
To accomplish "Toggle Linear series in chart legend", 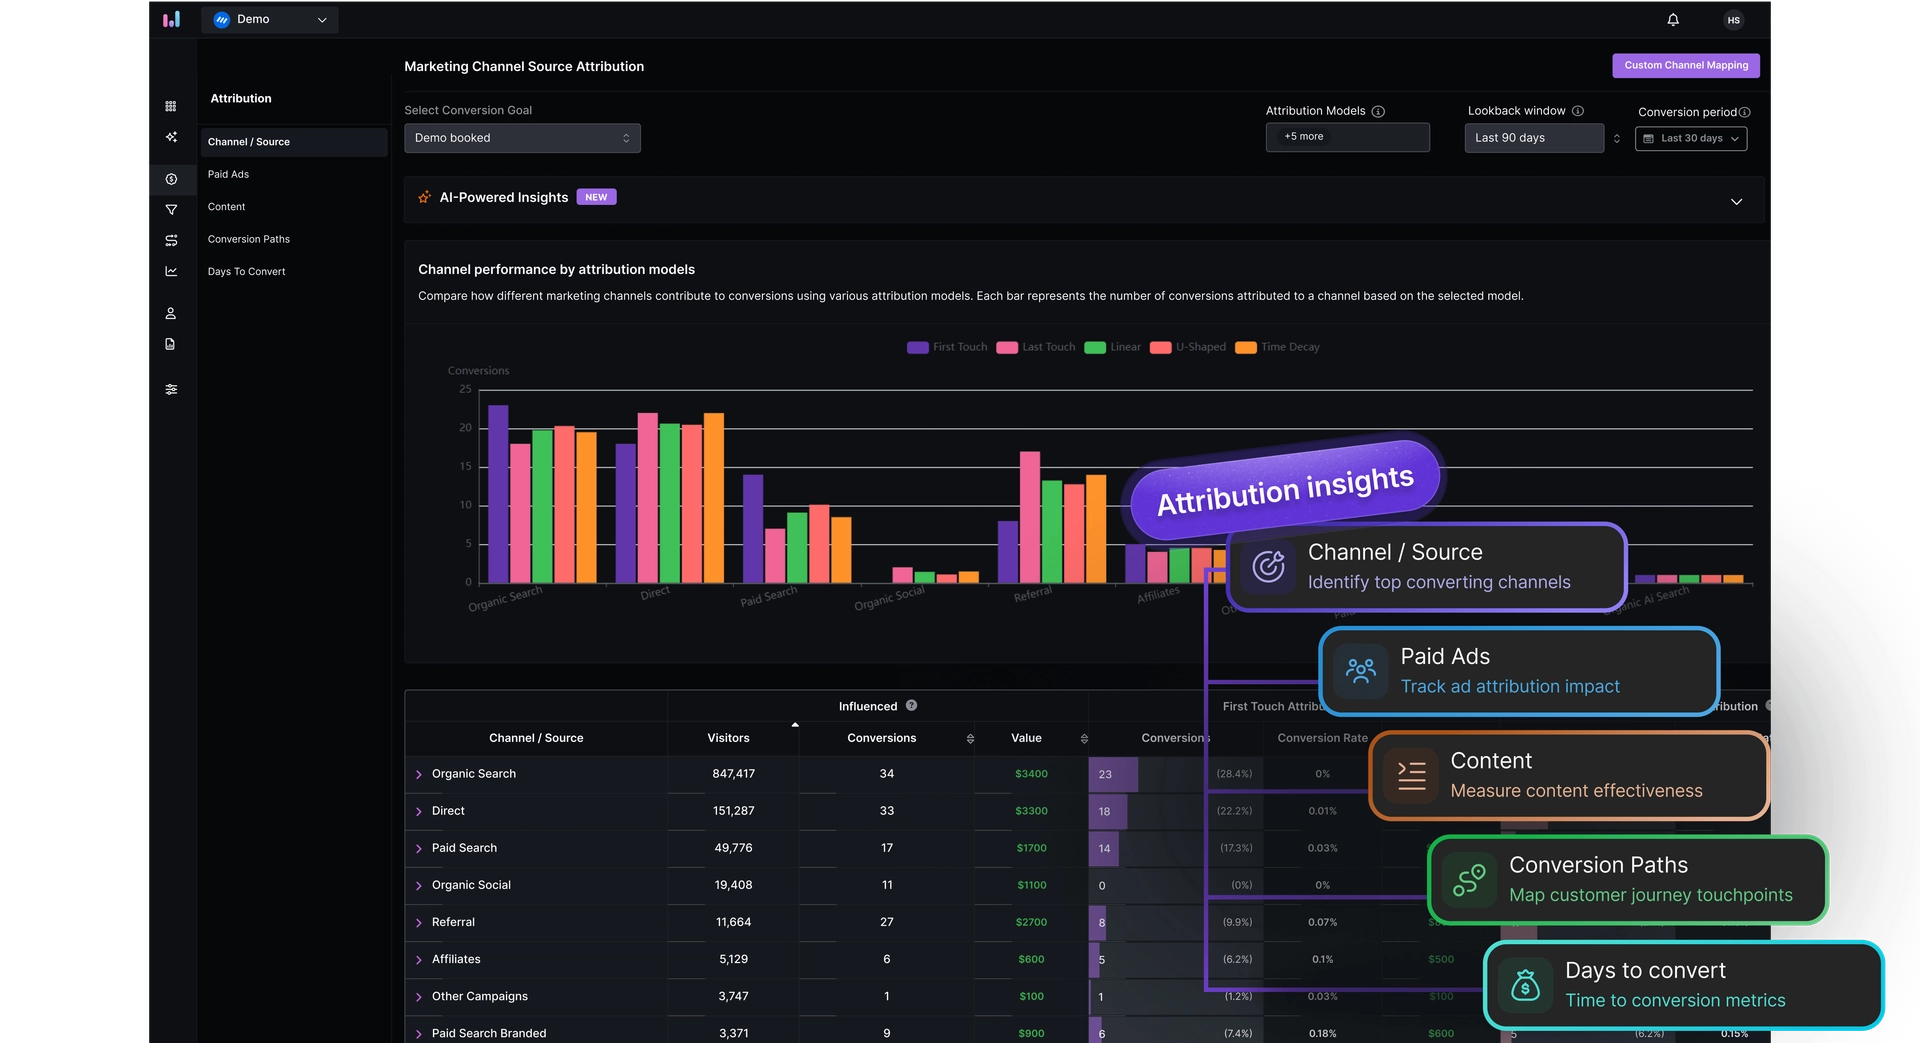I will coord(1112,347).
